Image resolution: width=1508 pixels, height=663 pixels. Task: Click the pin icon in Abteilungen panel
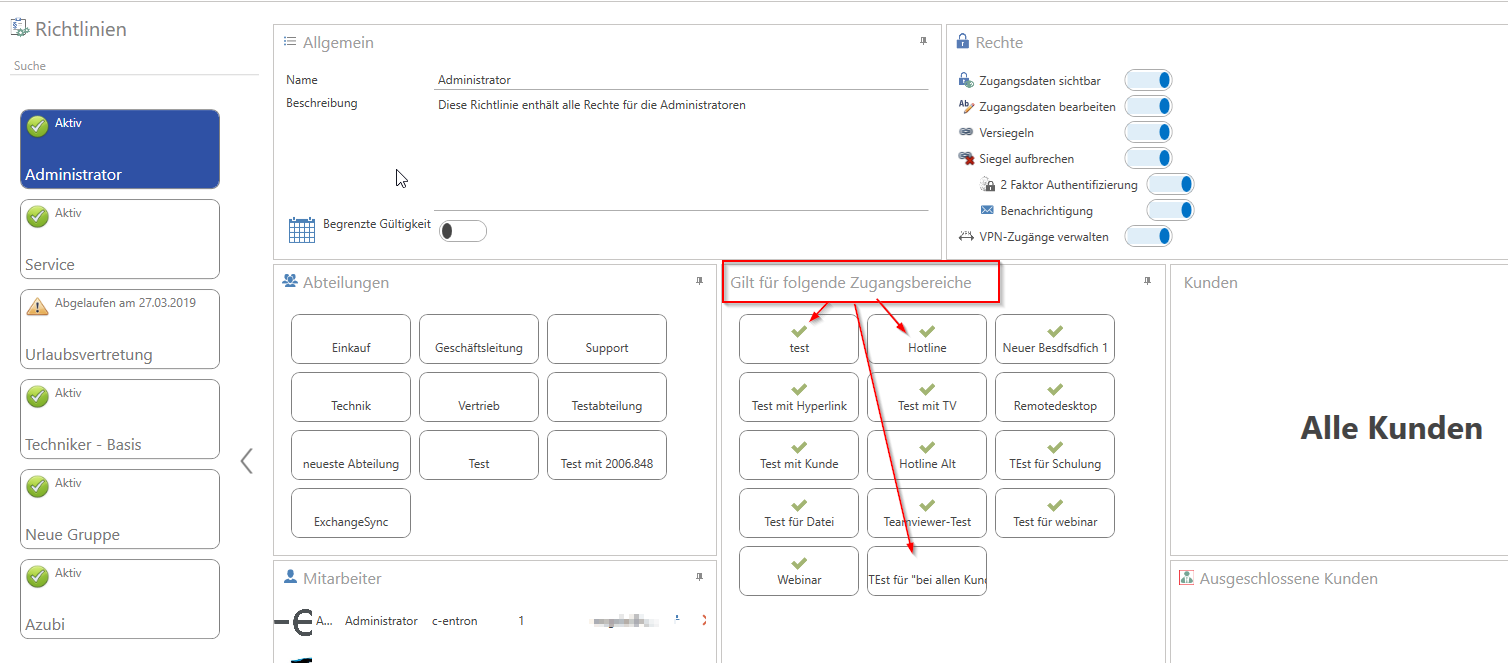pyautogui.click(x=699, y=282)
